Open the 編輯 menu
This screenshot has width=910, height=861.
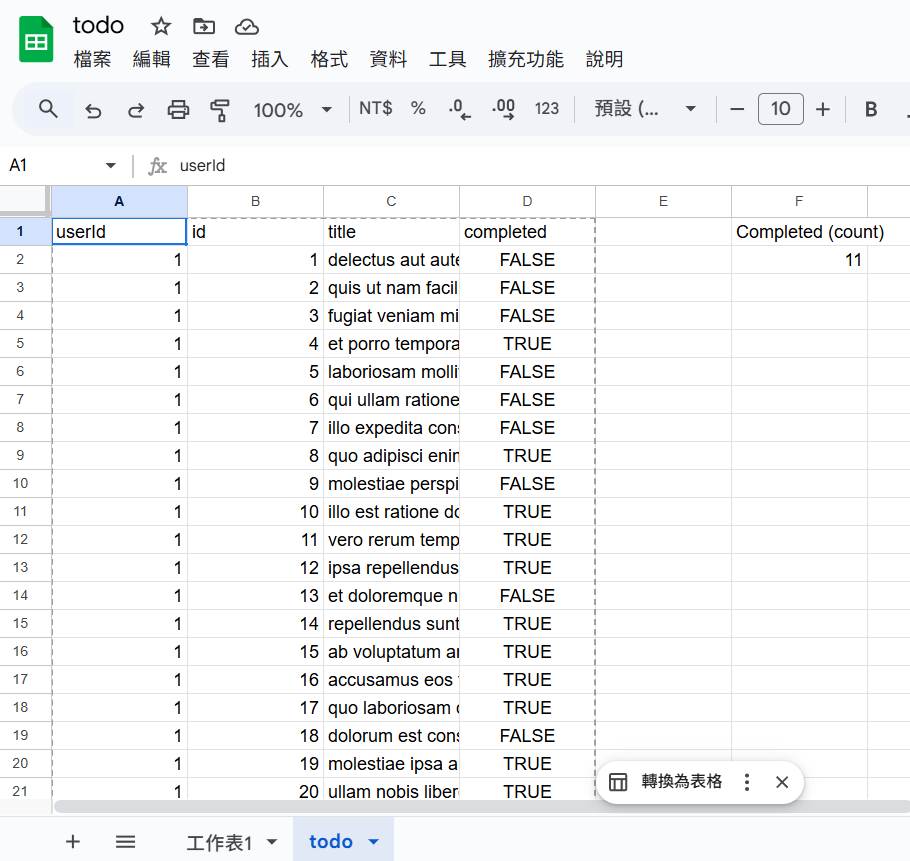coord(151,59)
